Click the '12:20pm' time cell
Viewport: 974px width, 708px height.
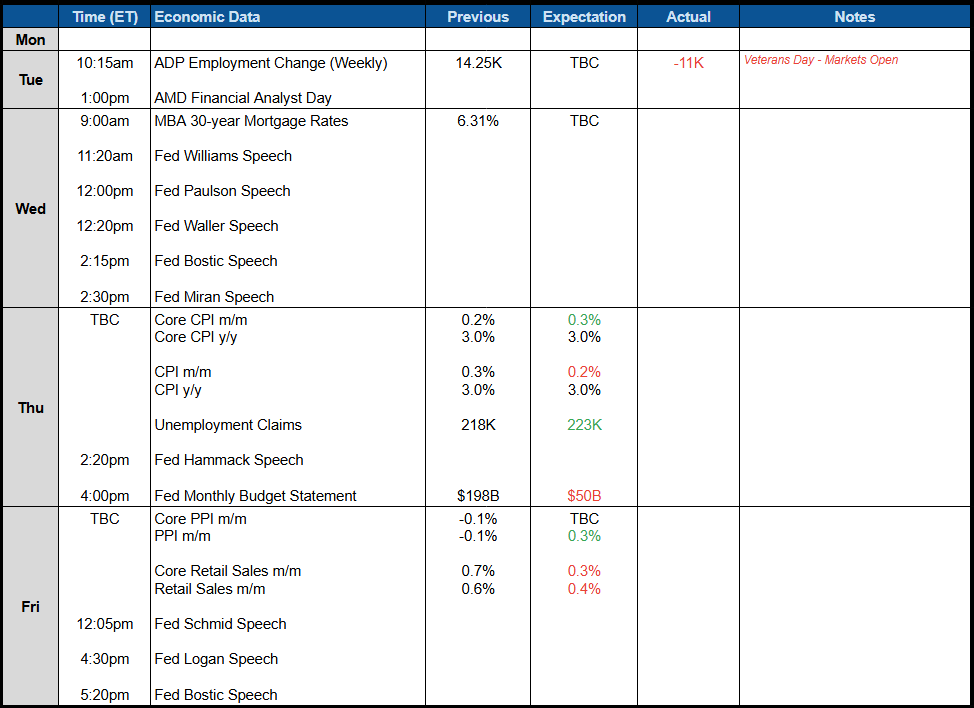104,225
